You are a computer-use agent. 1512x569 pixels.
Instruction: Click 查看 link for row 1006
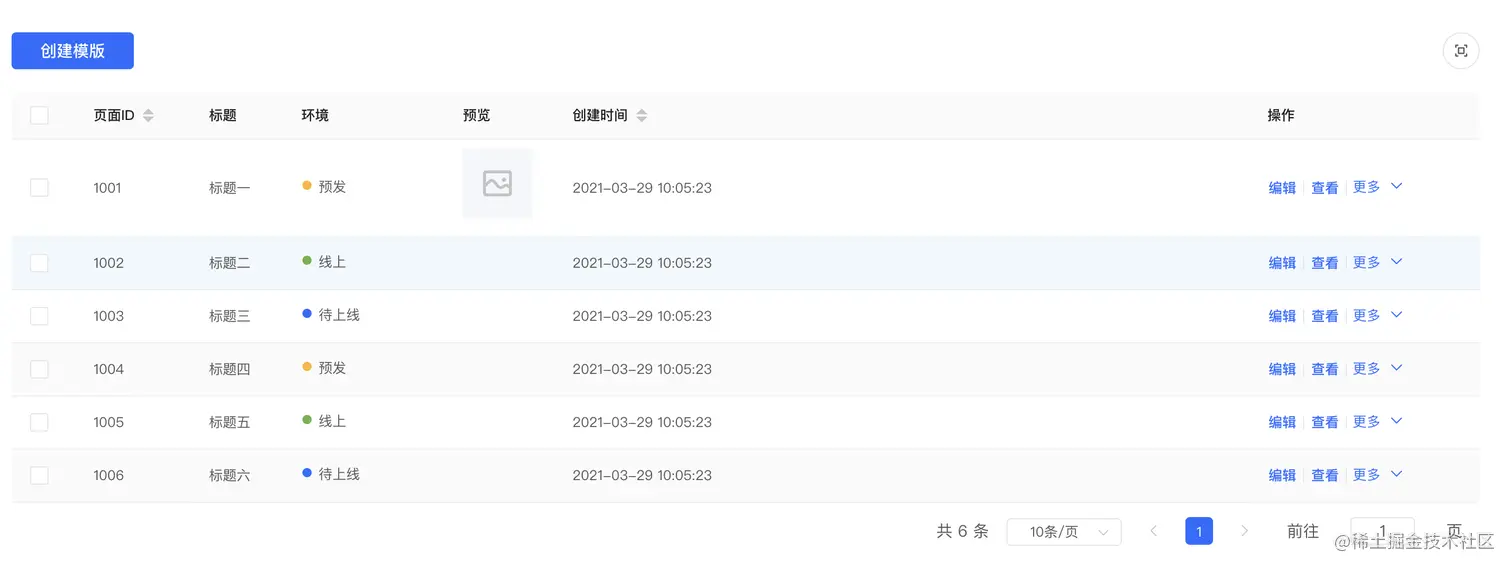1325,475
